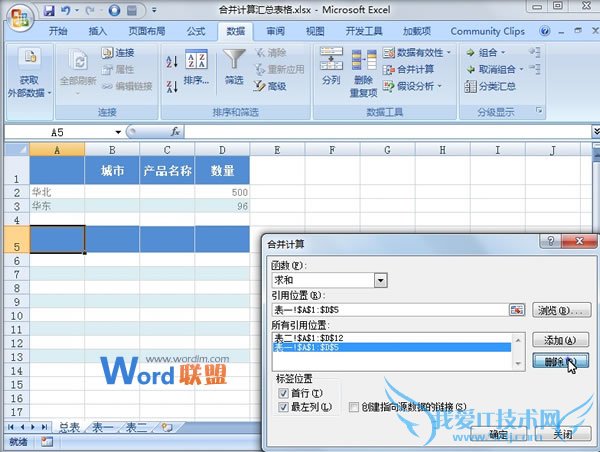Click Properties (属性) in Connections group
This screenshot has width=600, height=452.
(x=118, y=69)
